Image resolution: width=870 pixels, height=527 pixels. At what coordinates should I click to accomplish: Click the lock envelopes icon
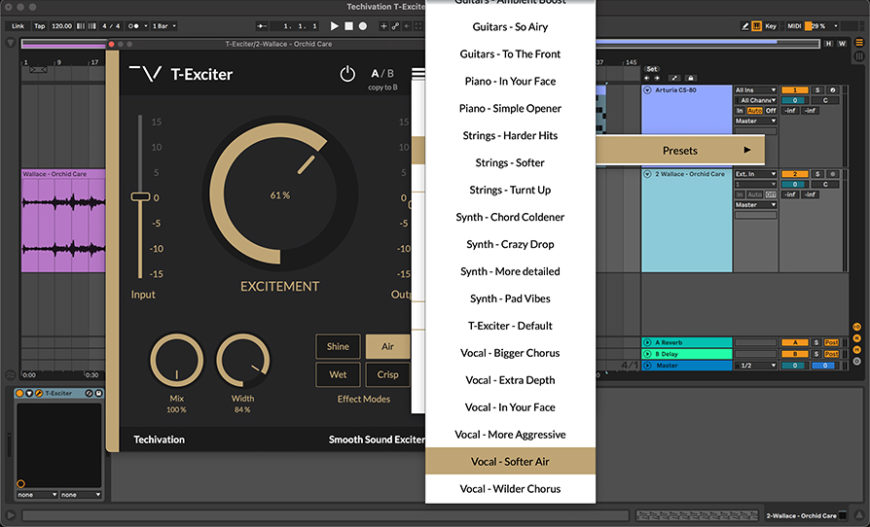(x=690, y=78)
